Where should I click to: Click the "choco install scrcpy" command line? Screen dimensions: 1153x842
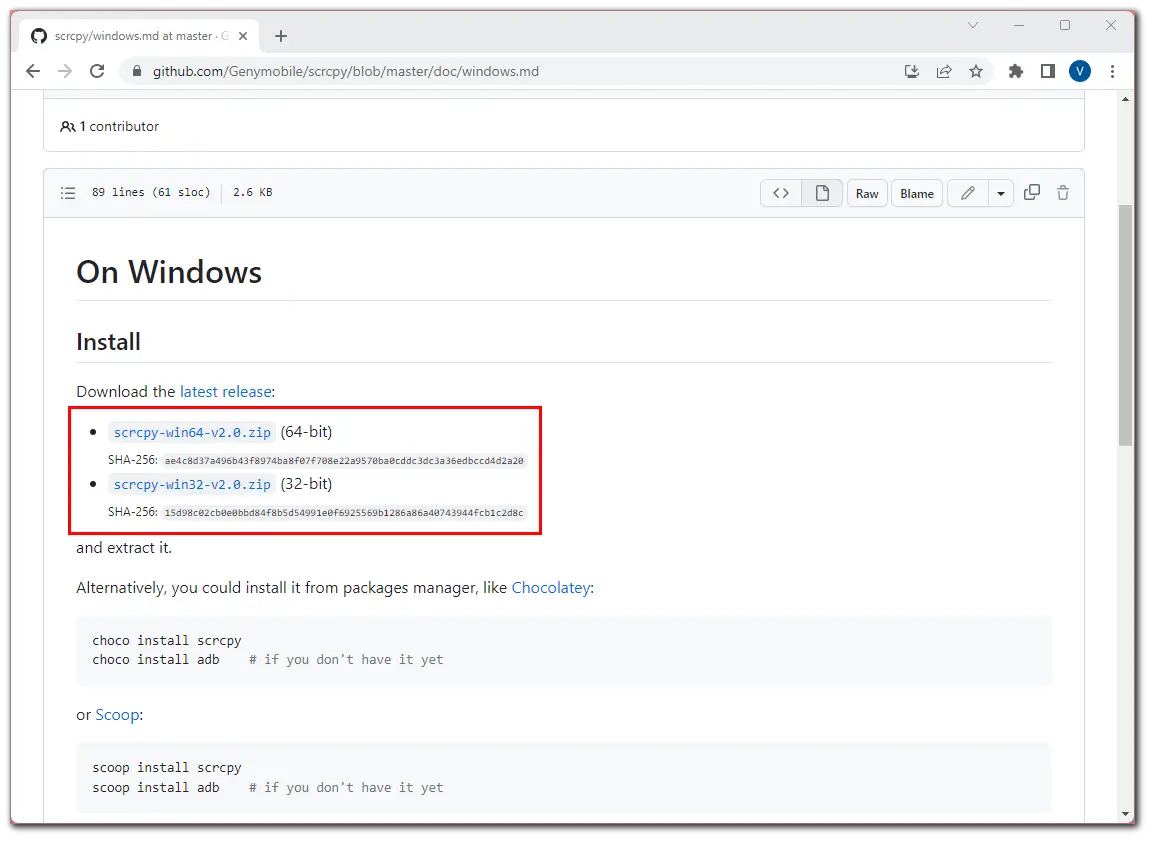pyautogui.click(x=167, y=641)
